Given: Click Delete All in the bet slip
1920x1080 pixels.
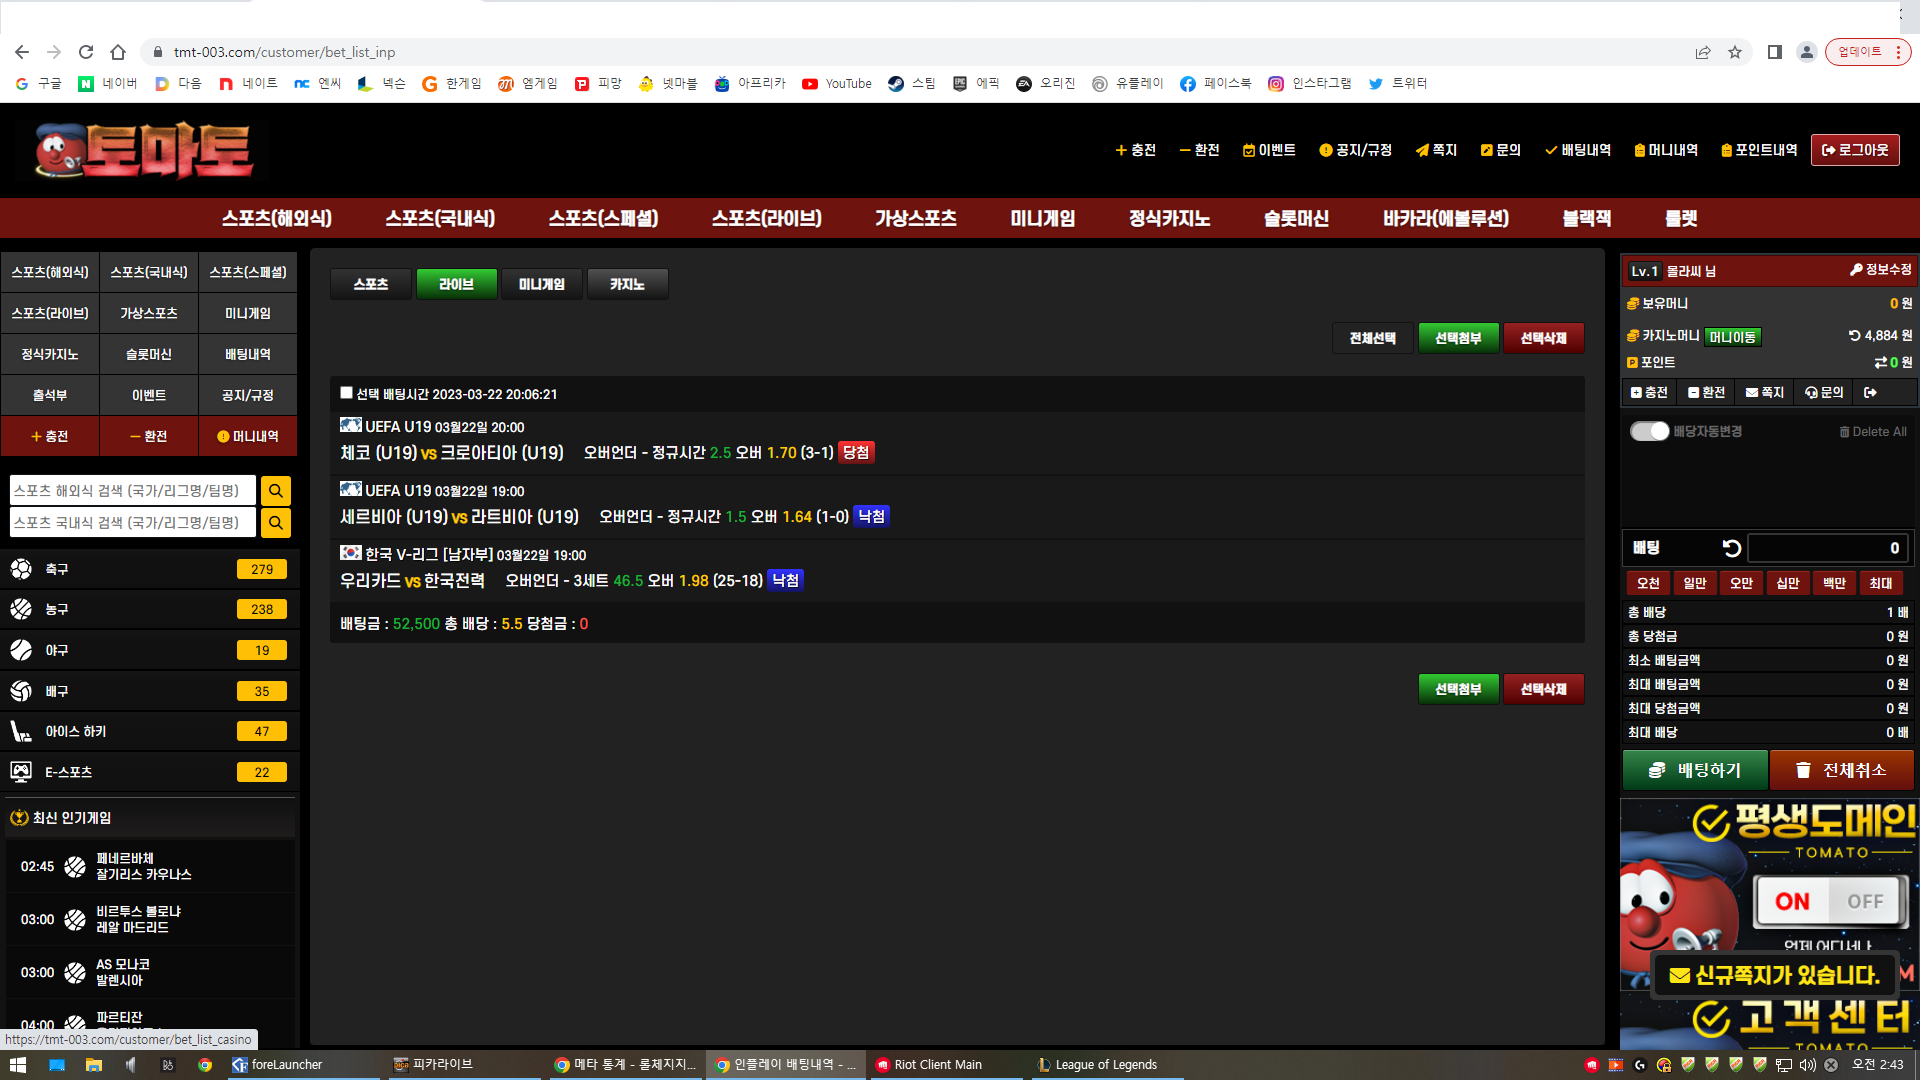Looking at the screenshot, I should [x=1873, y=432].
